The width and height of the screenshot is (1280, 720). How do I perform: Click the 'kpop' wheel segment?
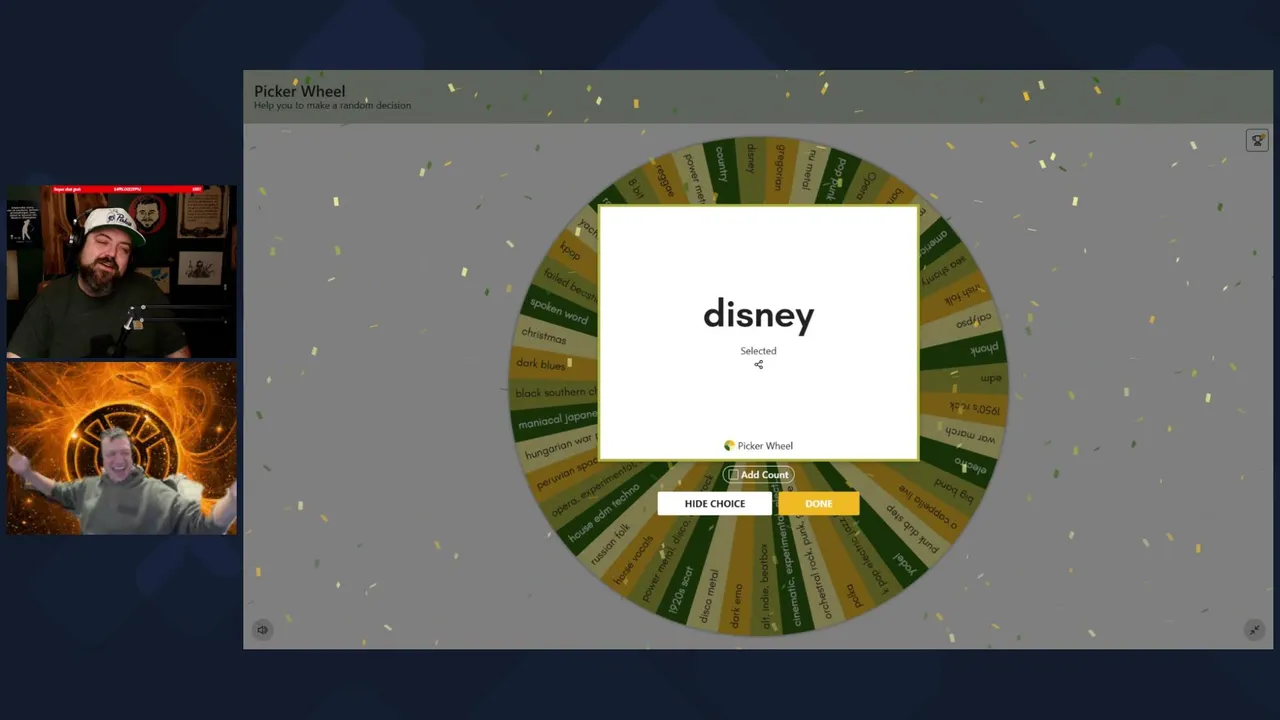pos(571,250)
